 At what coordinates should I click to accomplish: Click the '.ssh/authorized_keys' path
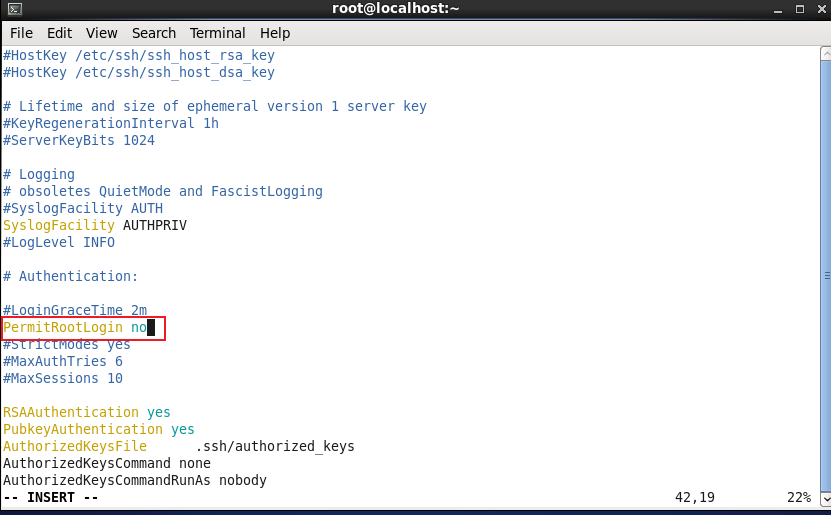click(x=275, y=446)
